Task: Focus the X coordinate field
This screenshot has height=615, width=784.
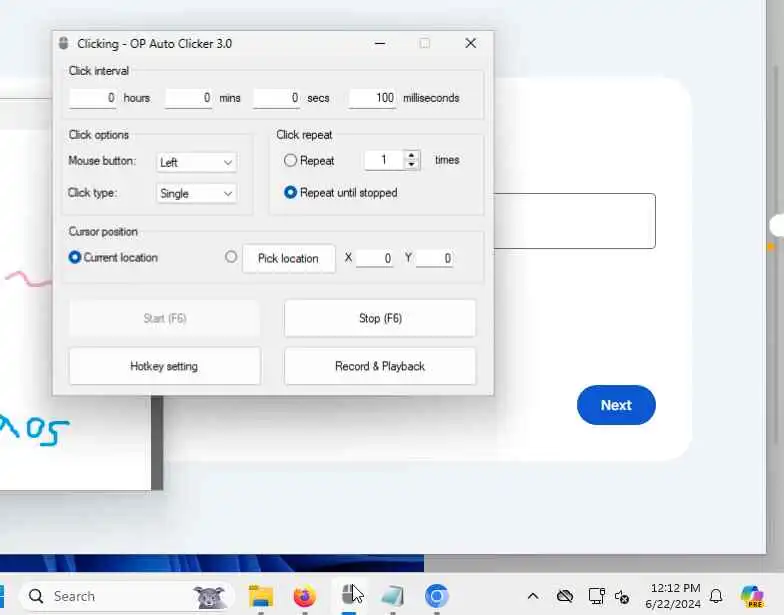Action: point(374,258)
